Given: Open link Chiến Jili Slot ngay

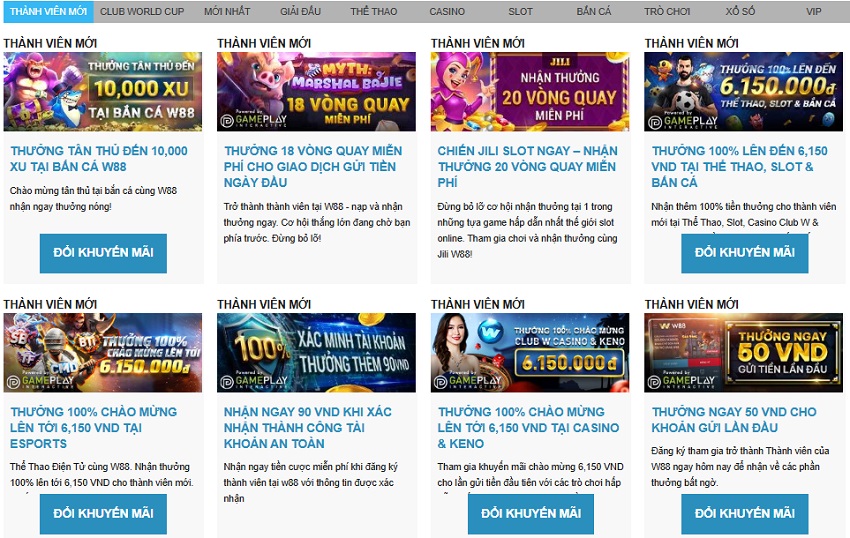Looking at the screenshot, I should [x=527, y=166].
